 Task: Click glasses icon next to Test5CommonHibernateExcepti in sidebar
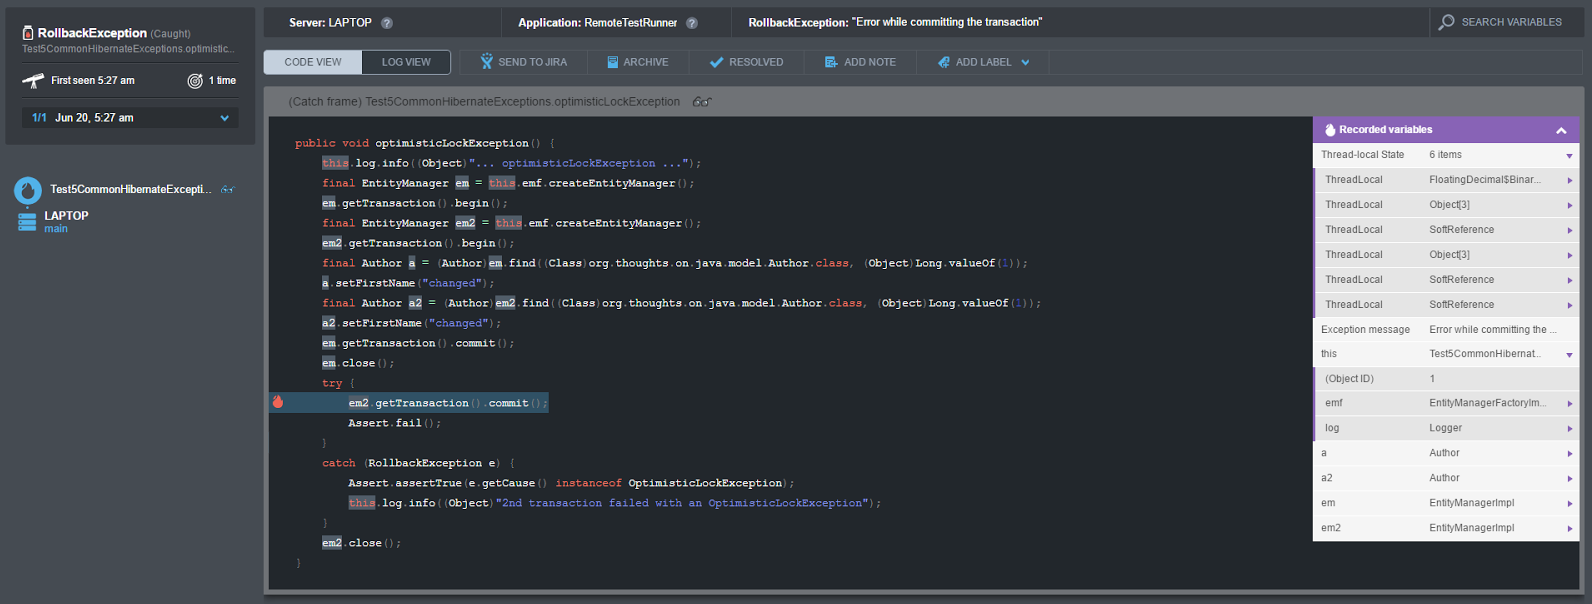(227, 189)
